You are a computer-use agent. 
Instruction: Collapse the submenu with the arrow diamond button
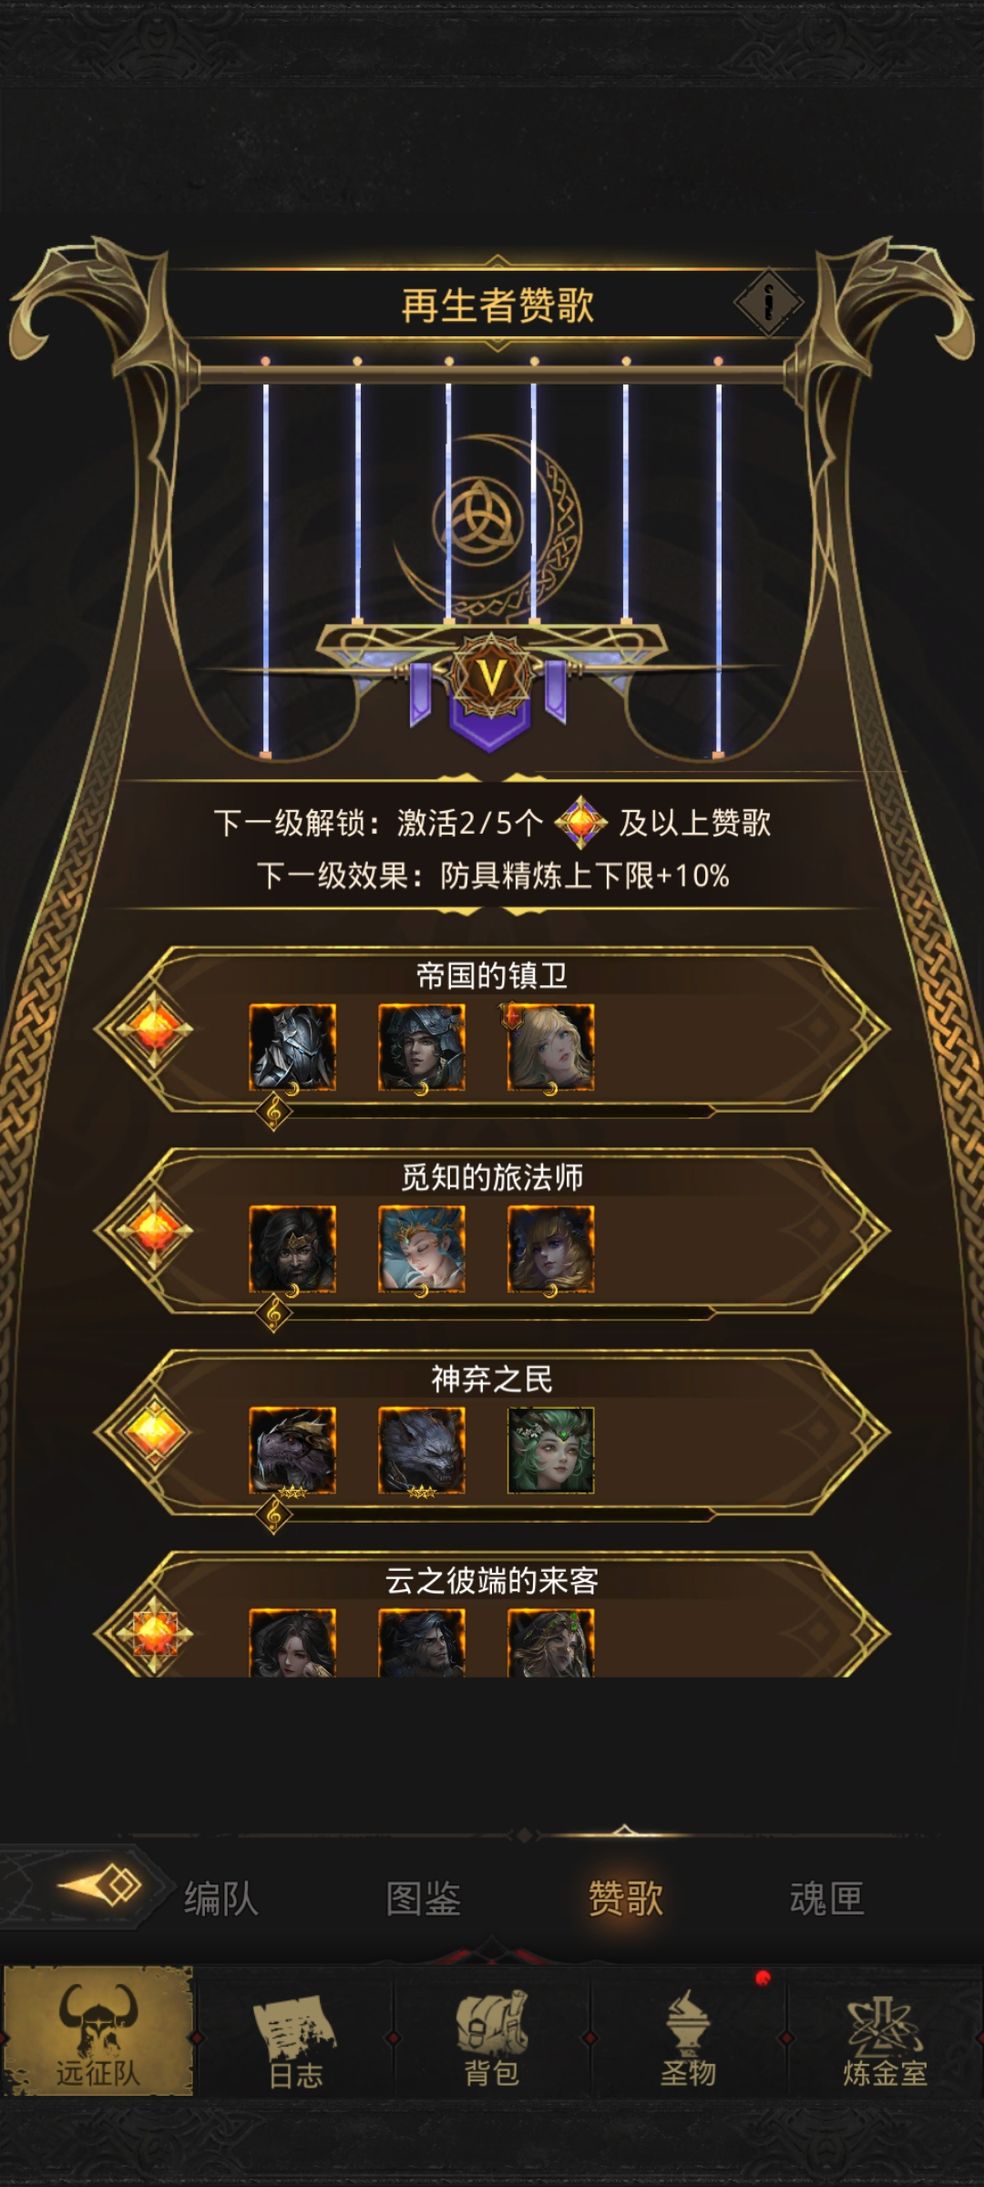point(100,1887)
